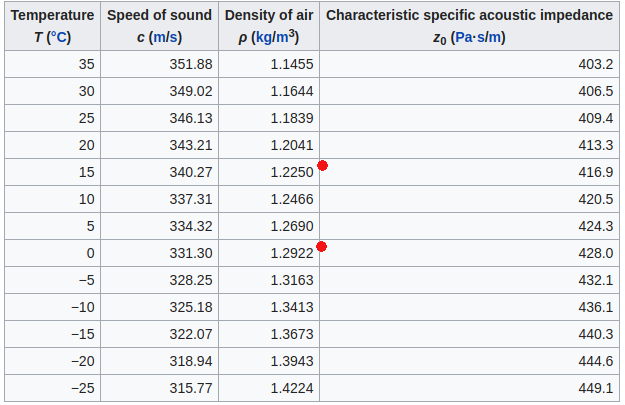
Task: Select the Speed of sound header
Action: click(160, 16)
